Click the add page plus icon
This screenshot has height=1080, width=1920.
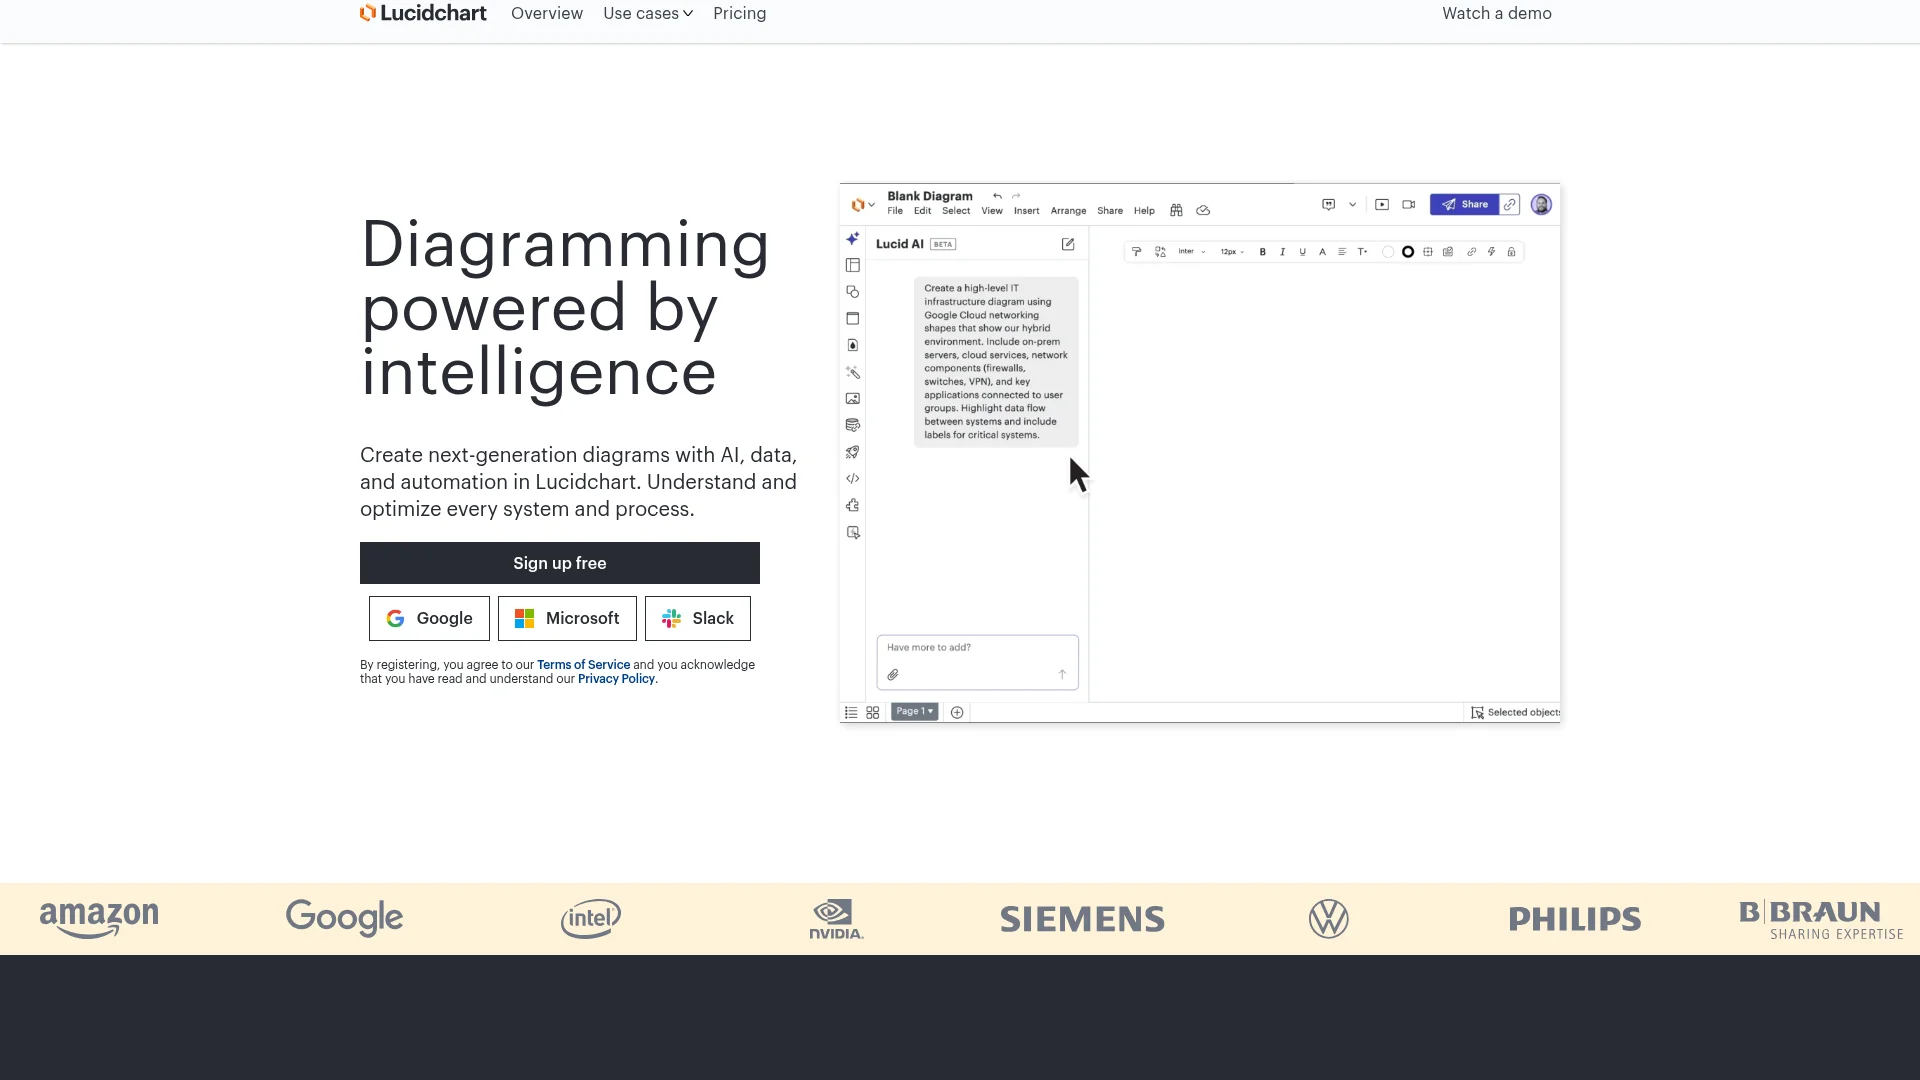click(x=957, y=712)
